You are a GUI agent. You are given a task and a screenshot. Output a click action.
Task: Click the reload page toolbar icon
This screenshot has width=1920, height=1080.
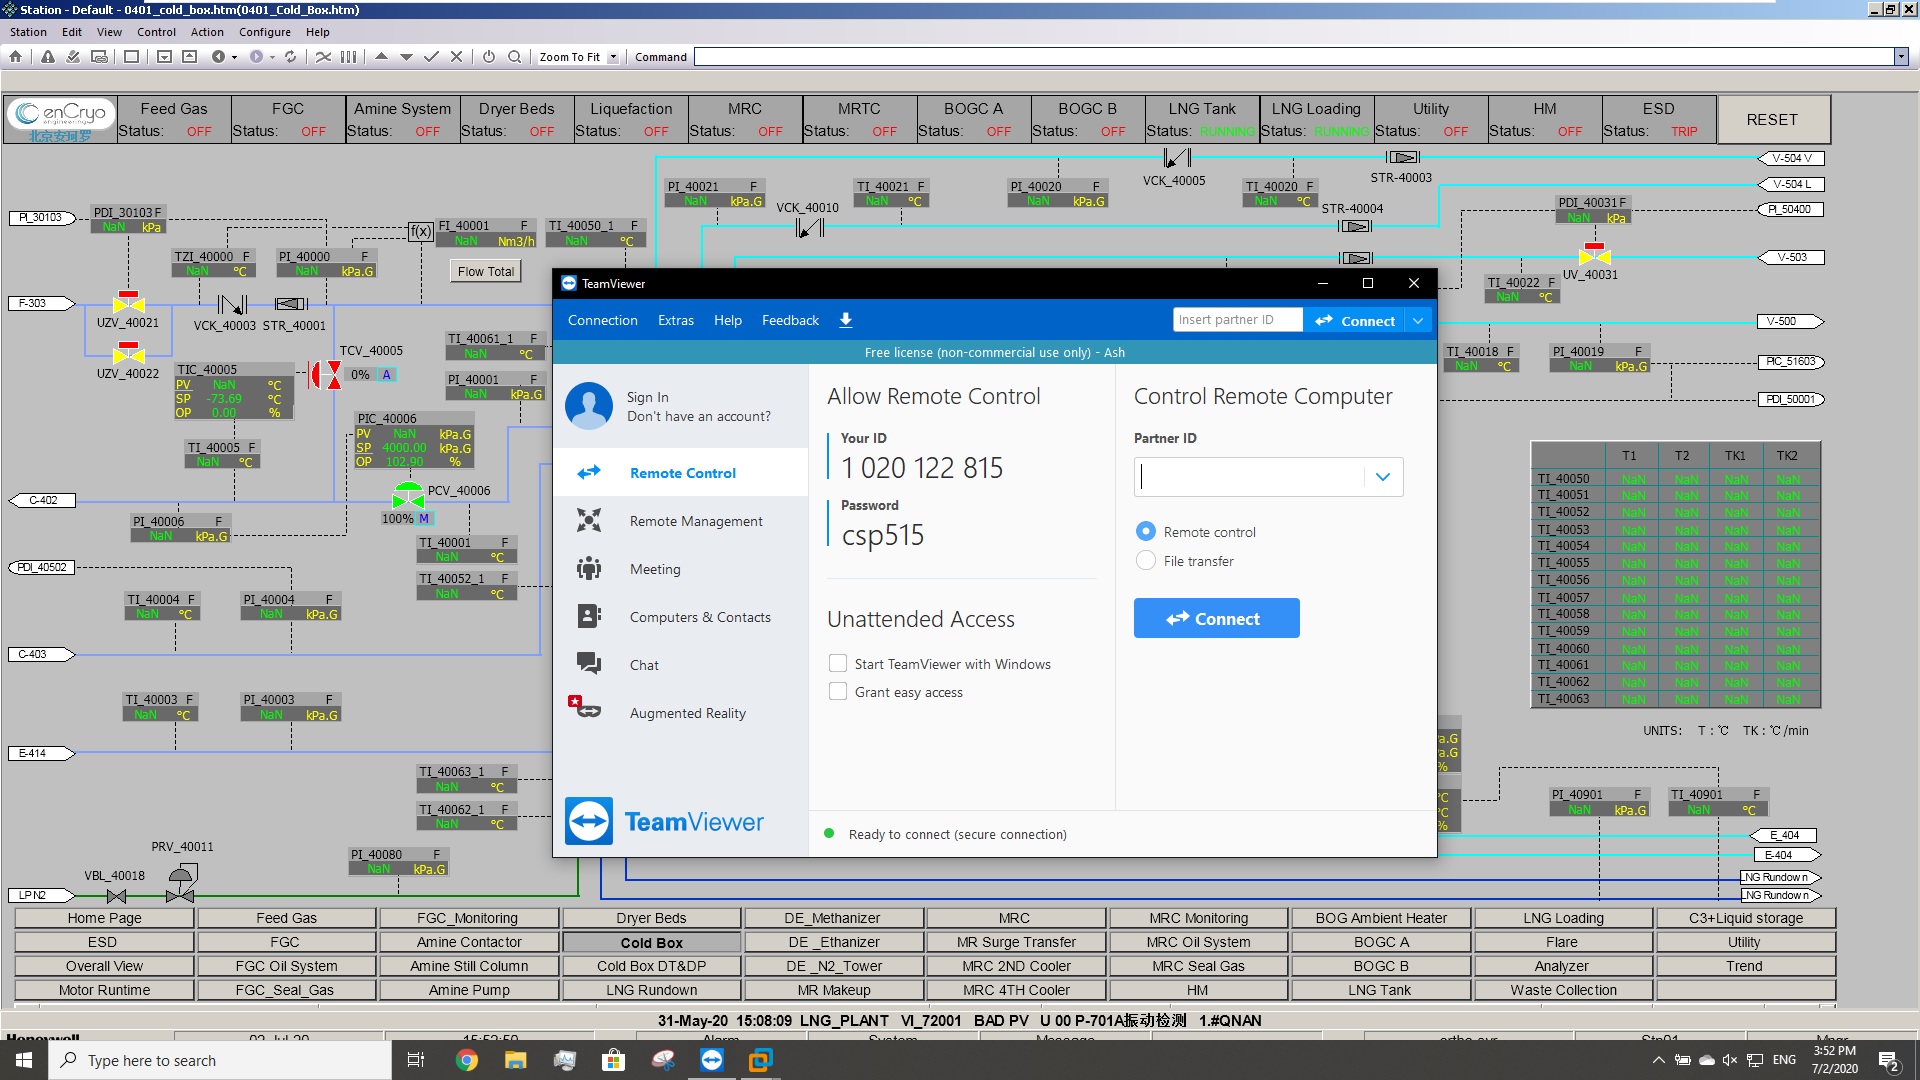[x=291, y=57]
